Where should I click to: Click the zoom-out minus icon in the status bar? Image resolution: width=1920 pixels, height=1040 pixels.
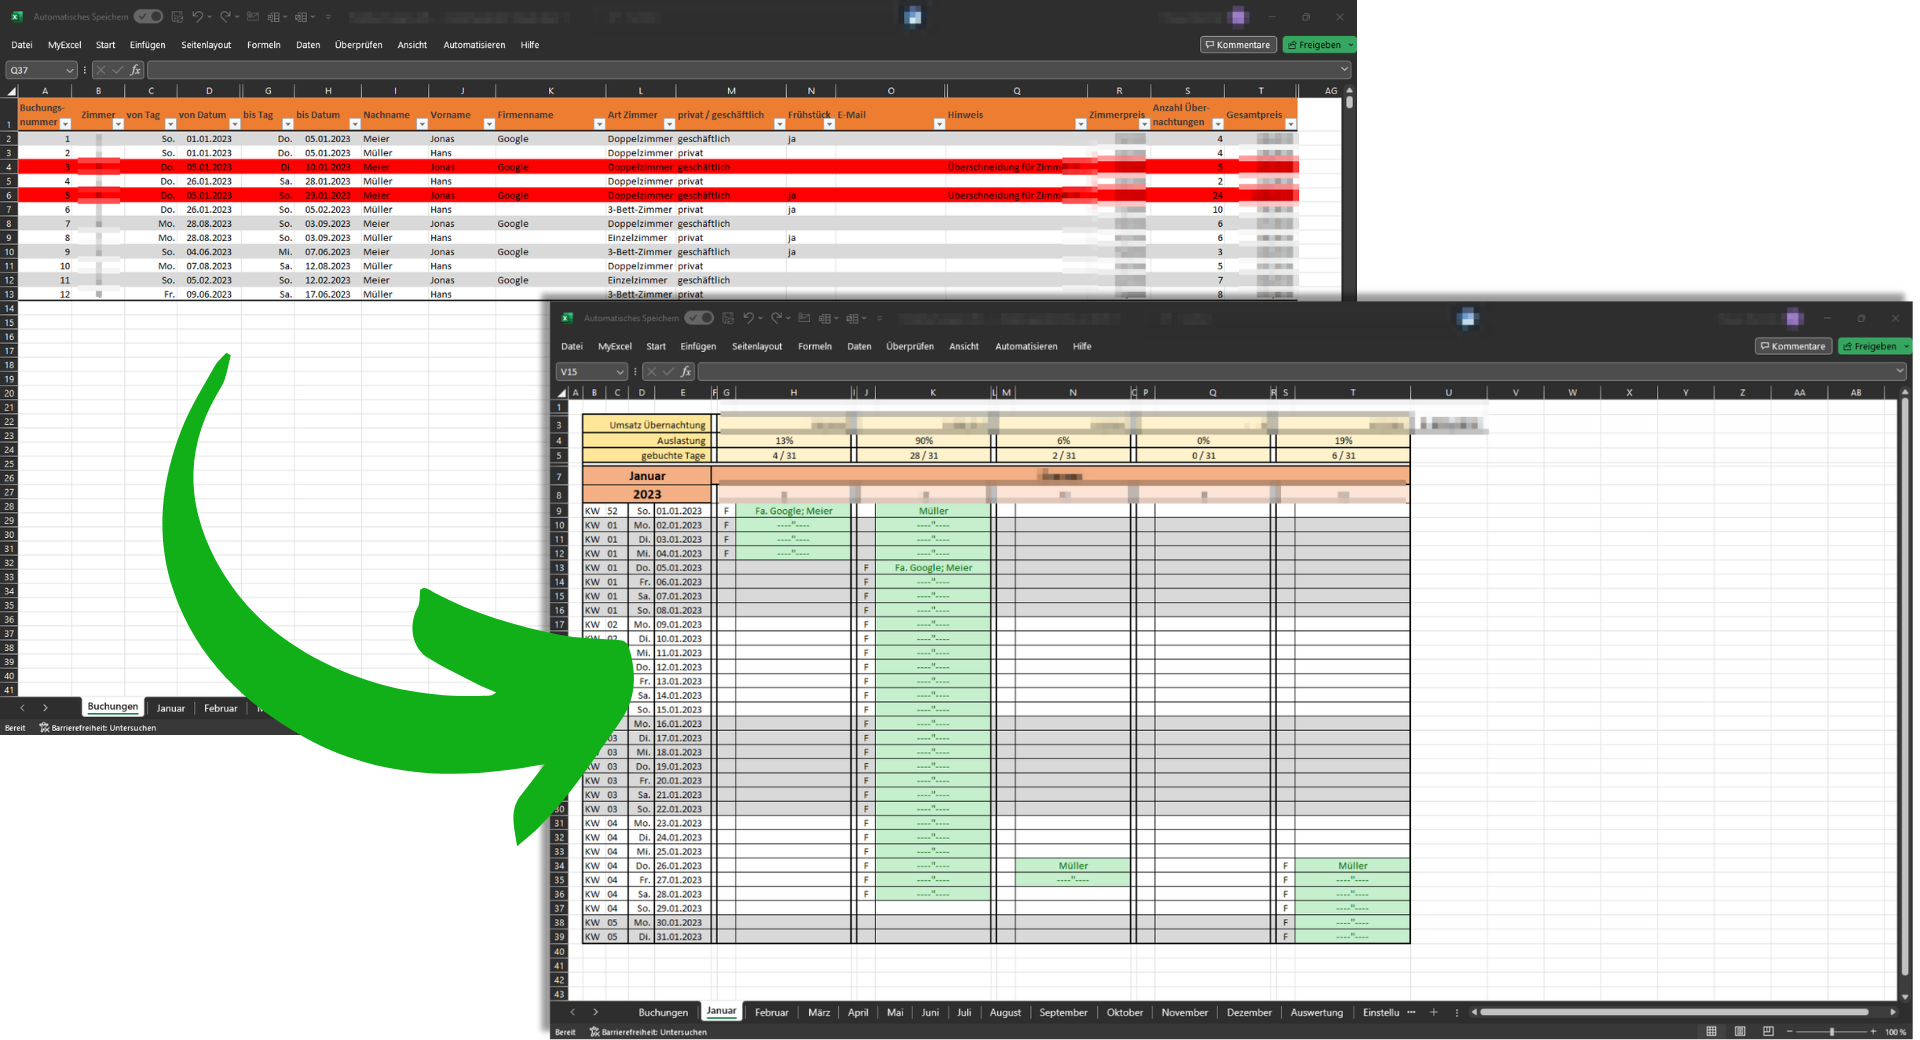point(1790,1031)
